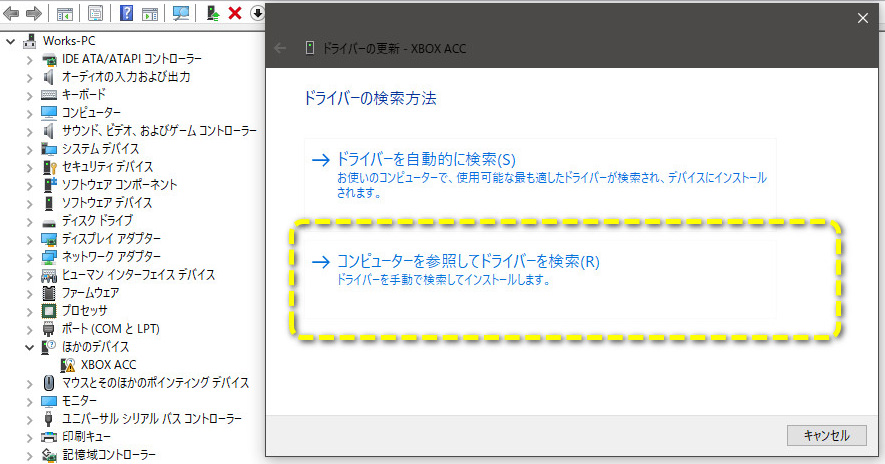The height and width of the screenshot is (464, 885).
Task: Click the printer icon beside 印刷キュー
Action: point(49,437)
